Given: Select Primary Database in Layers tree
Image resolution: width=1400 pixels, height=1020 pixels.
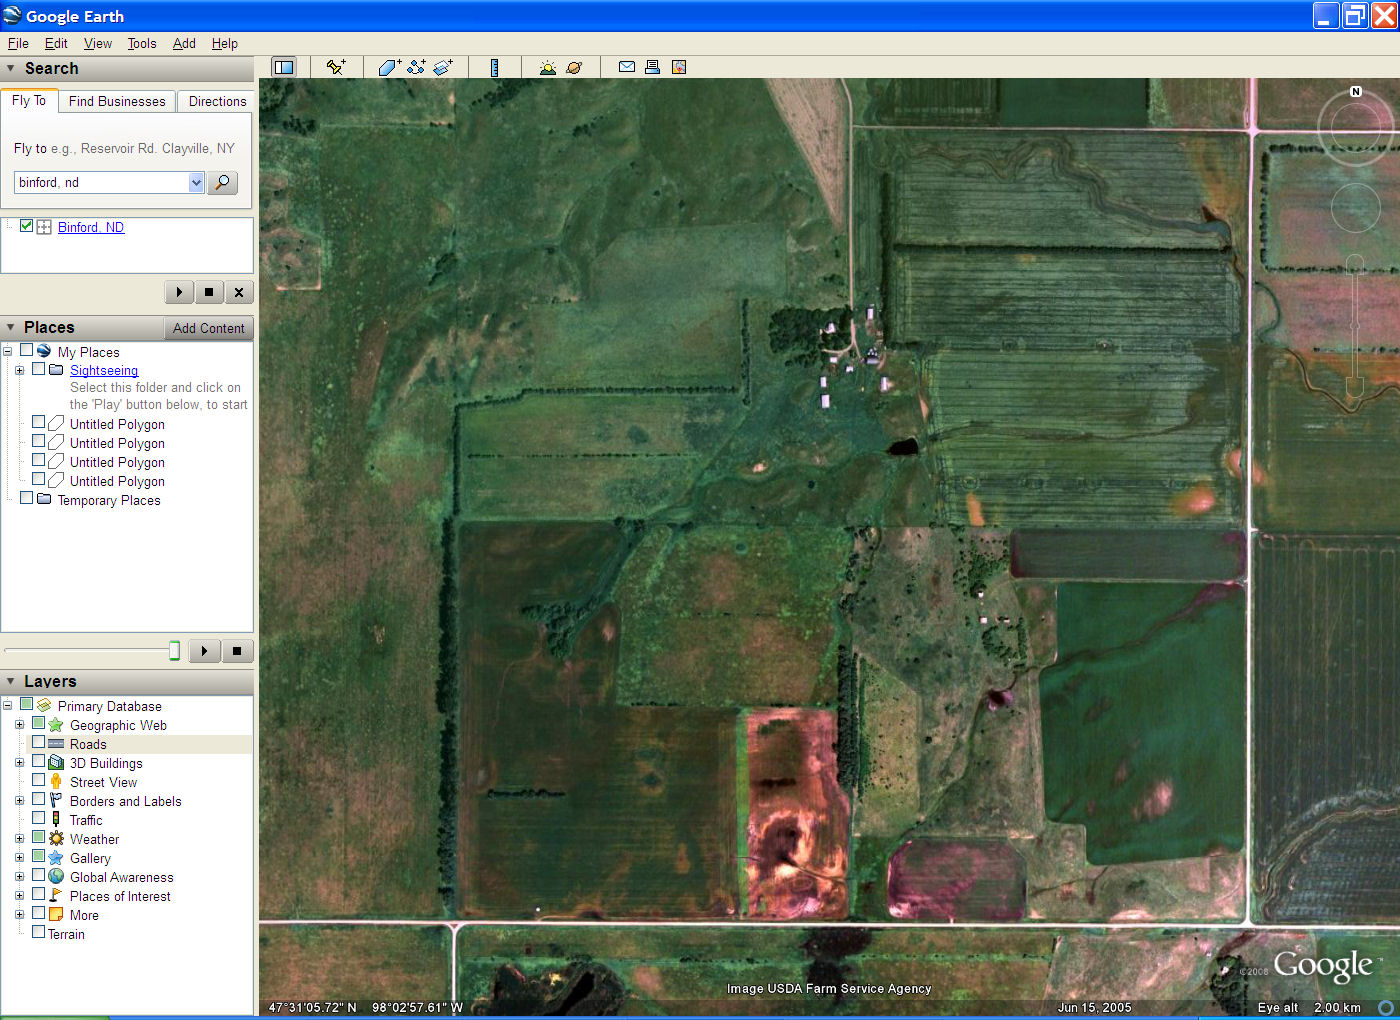Looking at the screenshot, I should (x=109, y=706).
